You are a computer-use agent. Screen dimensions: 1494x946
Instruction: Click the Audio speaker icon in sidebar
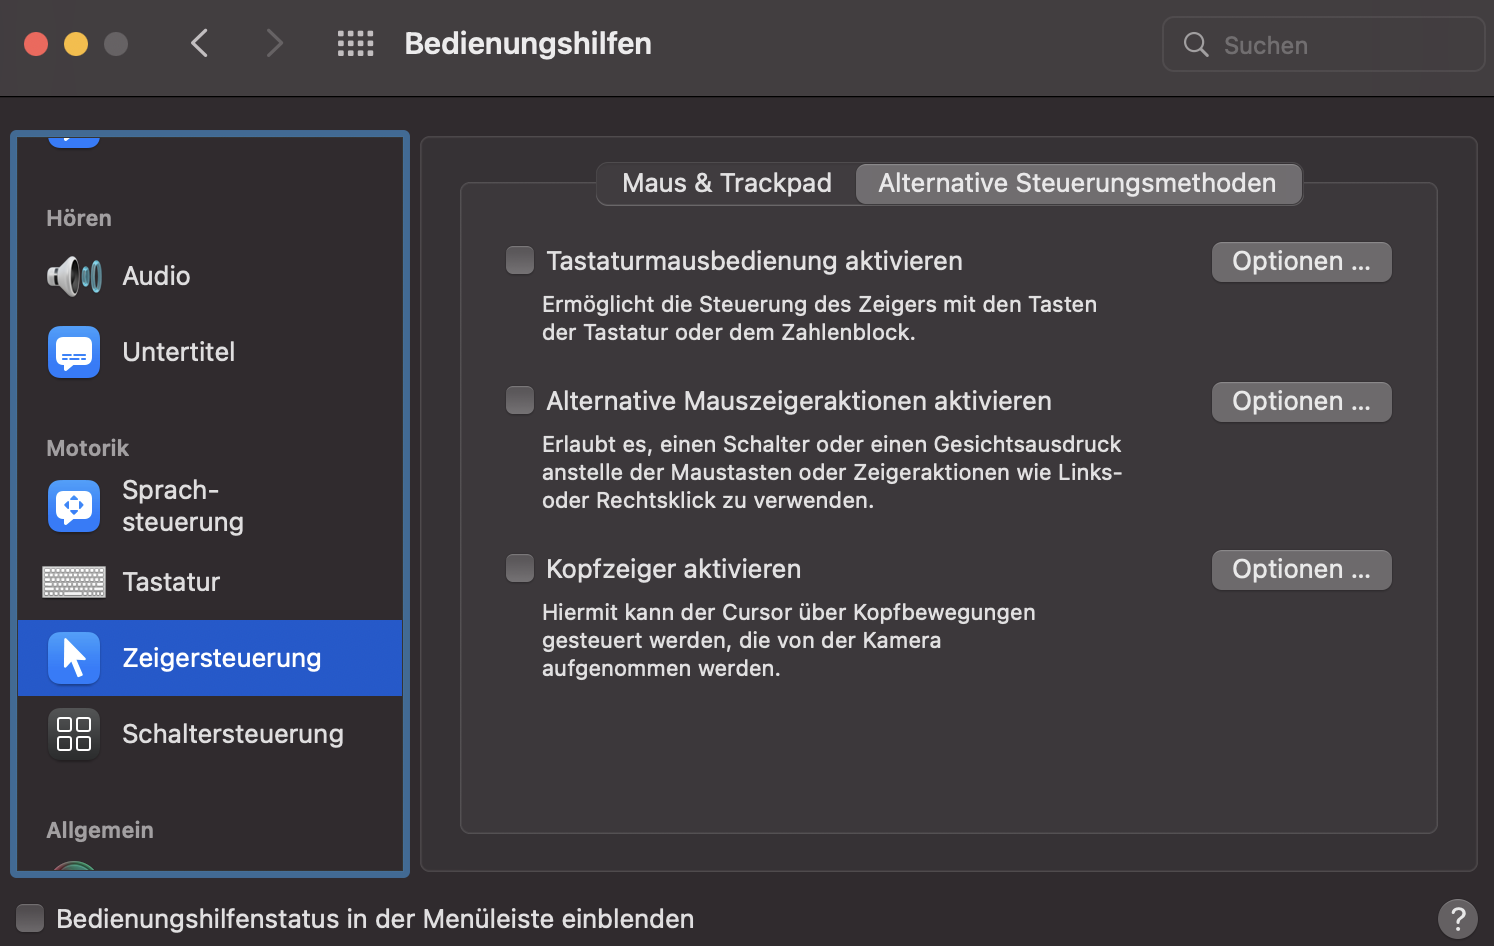(74, 276)
